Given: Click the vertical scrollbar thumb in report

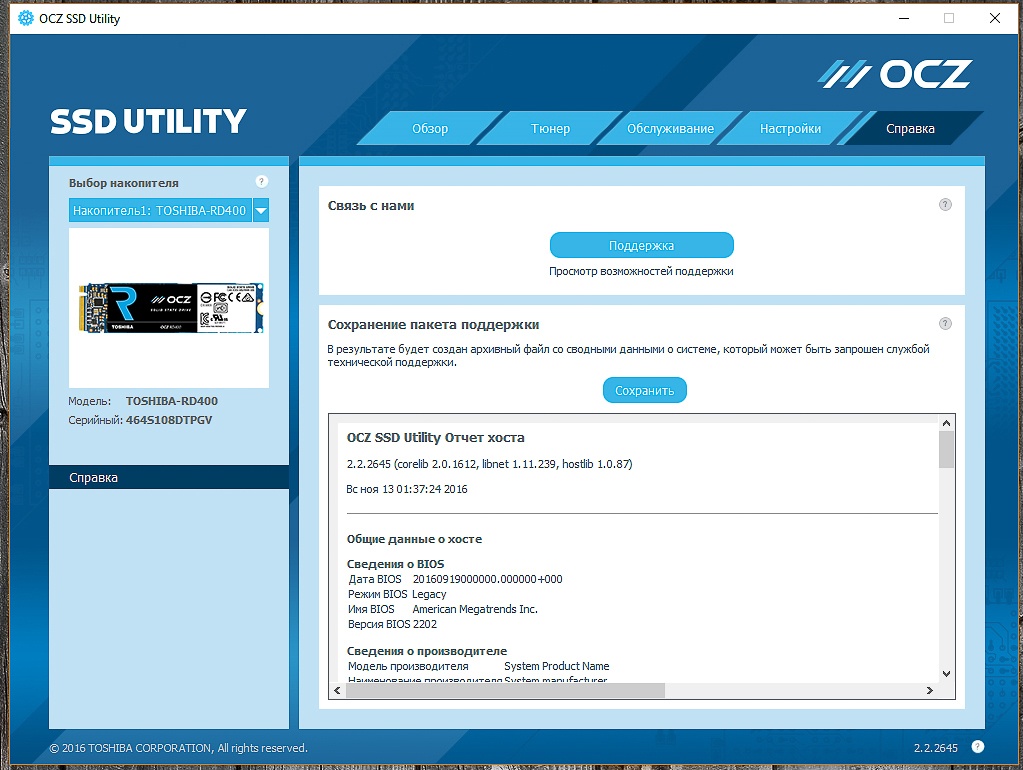Looking at the screenshot, I should point(946,449).
